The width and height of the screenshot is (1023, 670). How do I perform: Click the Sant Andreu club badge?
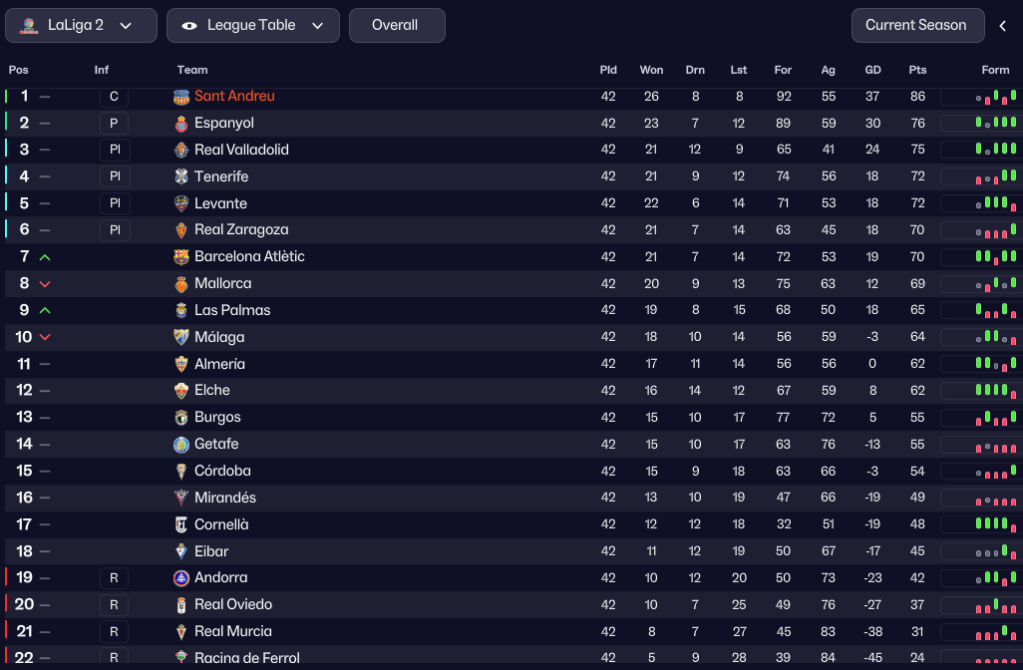coord(181,97)
